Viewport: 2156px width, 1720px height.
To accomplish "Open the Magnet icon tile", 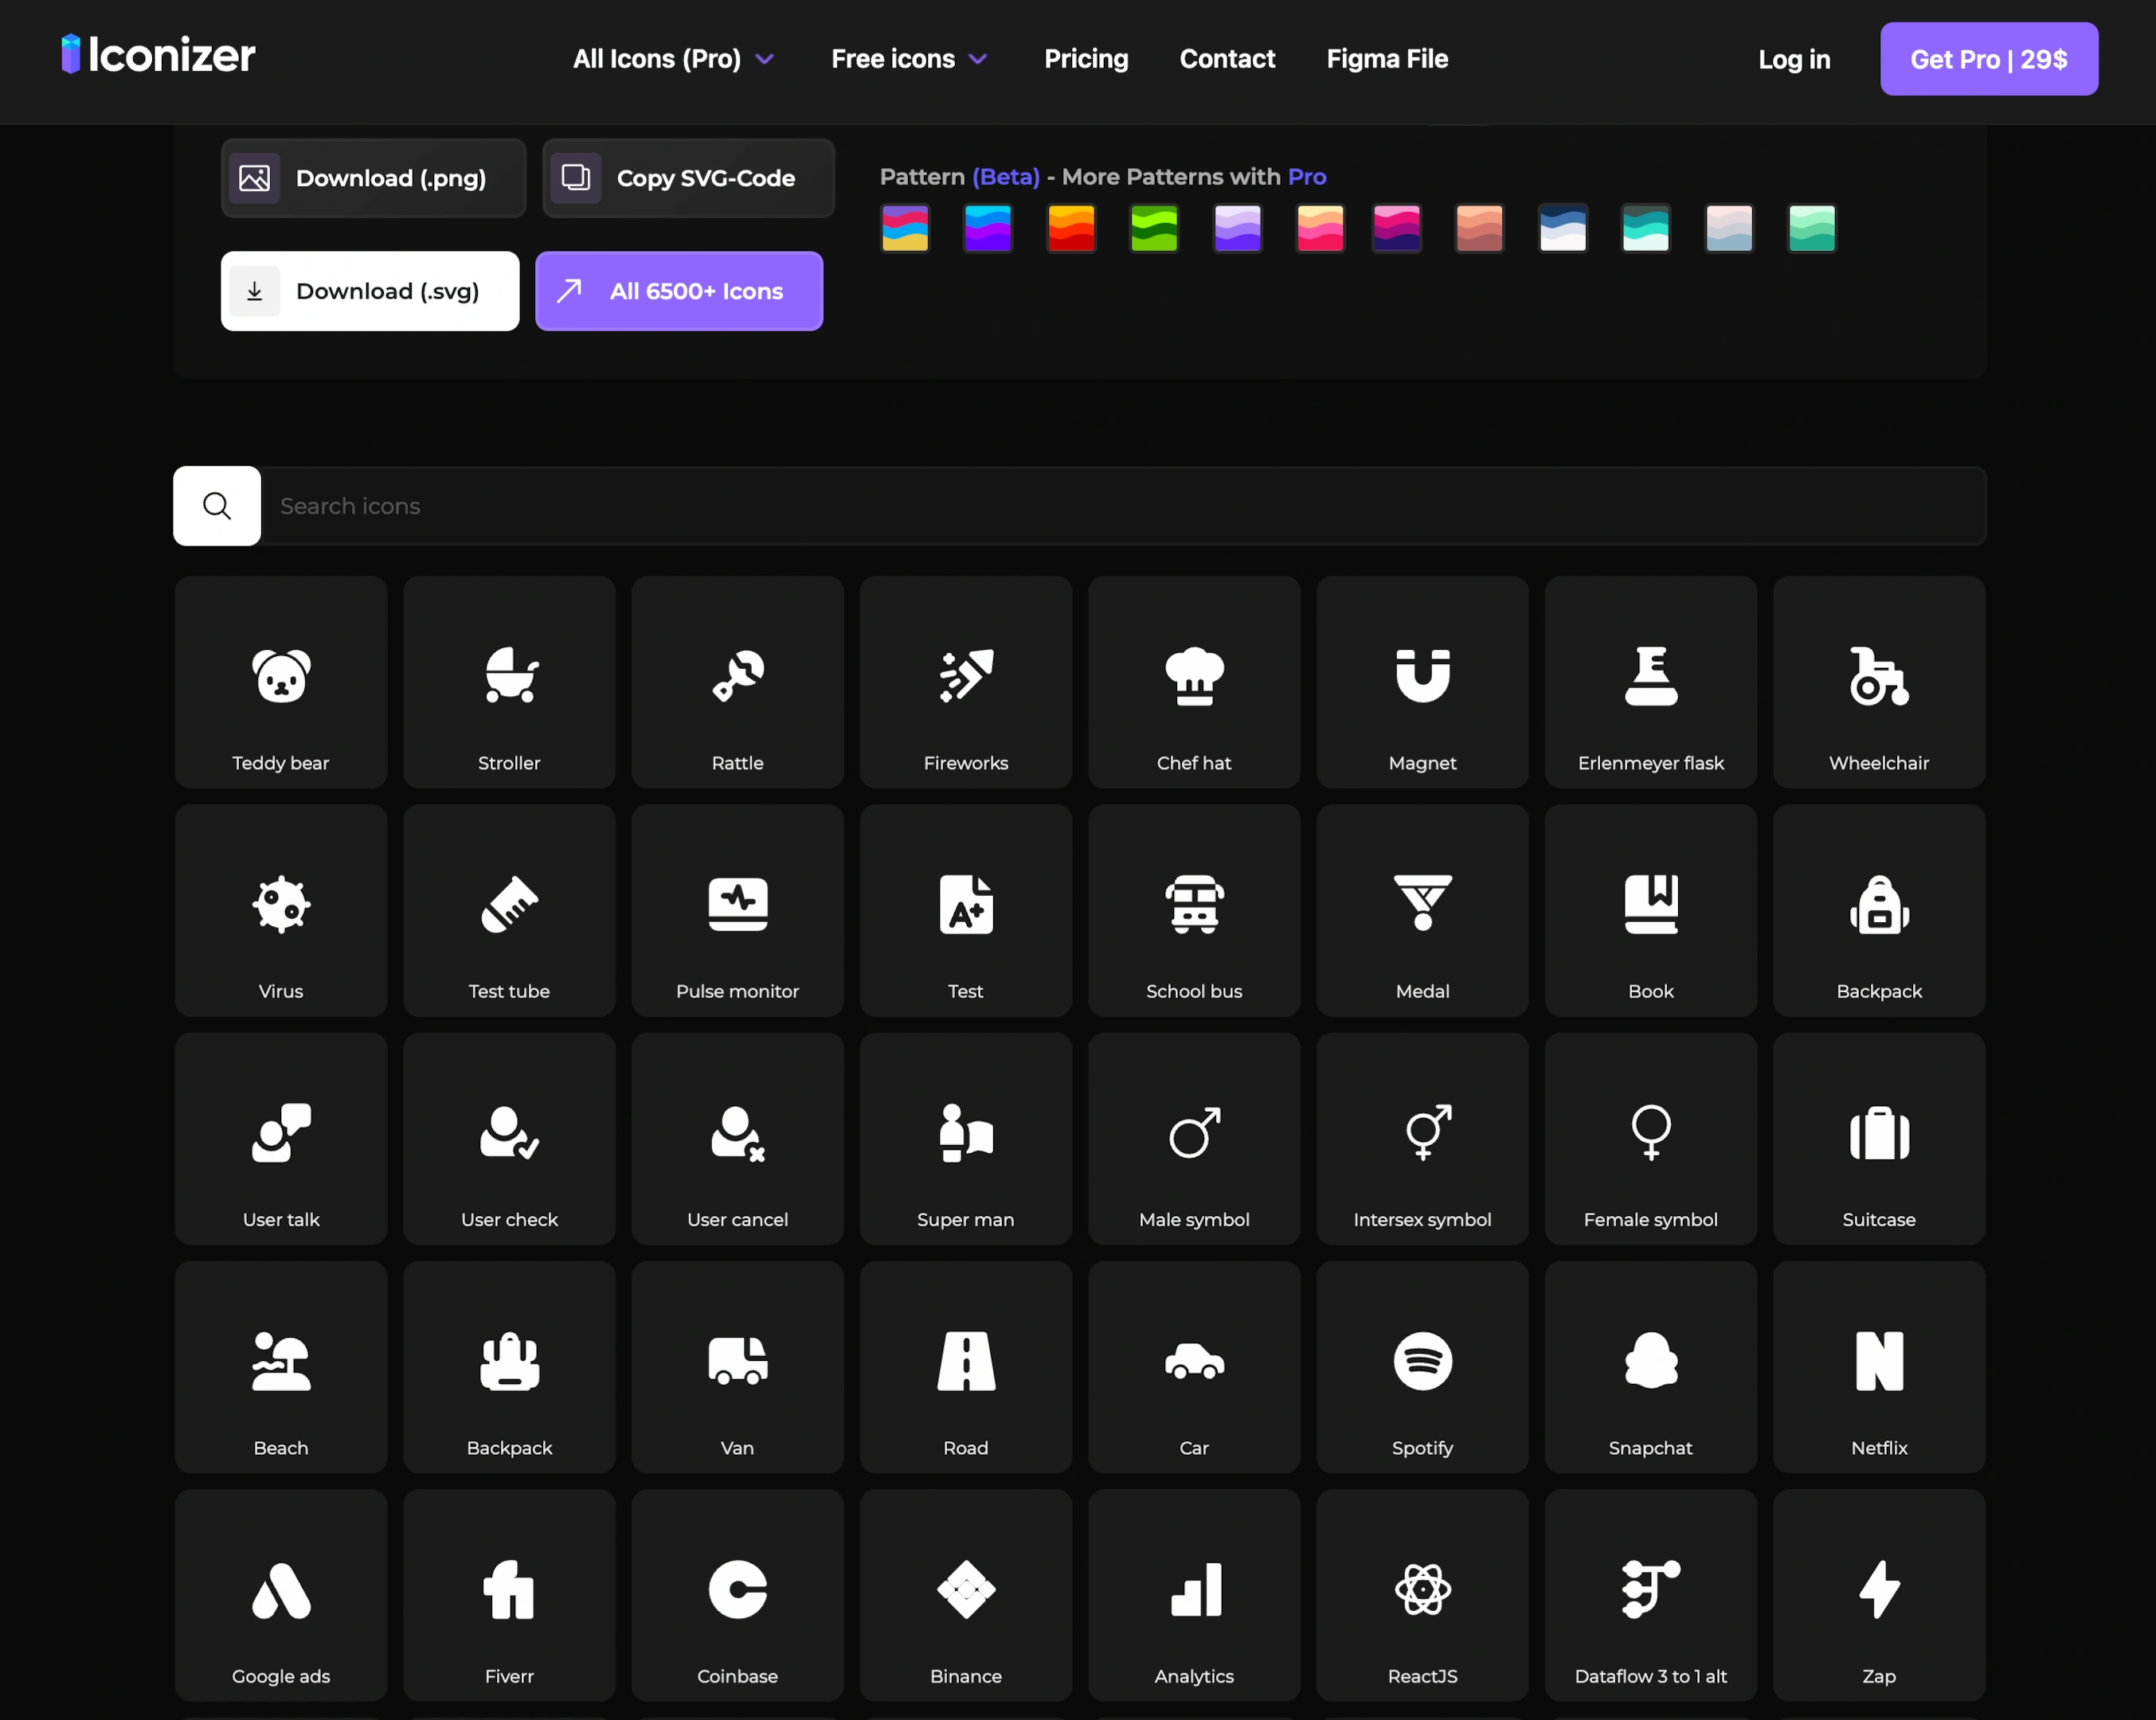I will coord(1422,682).
